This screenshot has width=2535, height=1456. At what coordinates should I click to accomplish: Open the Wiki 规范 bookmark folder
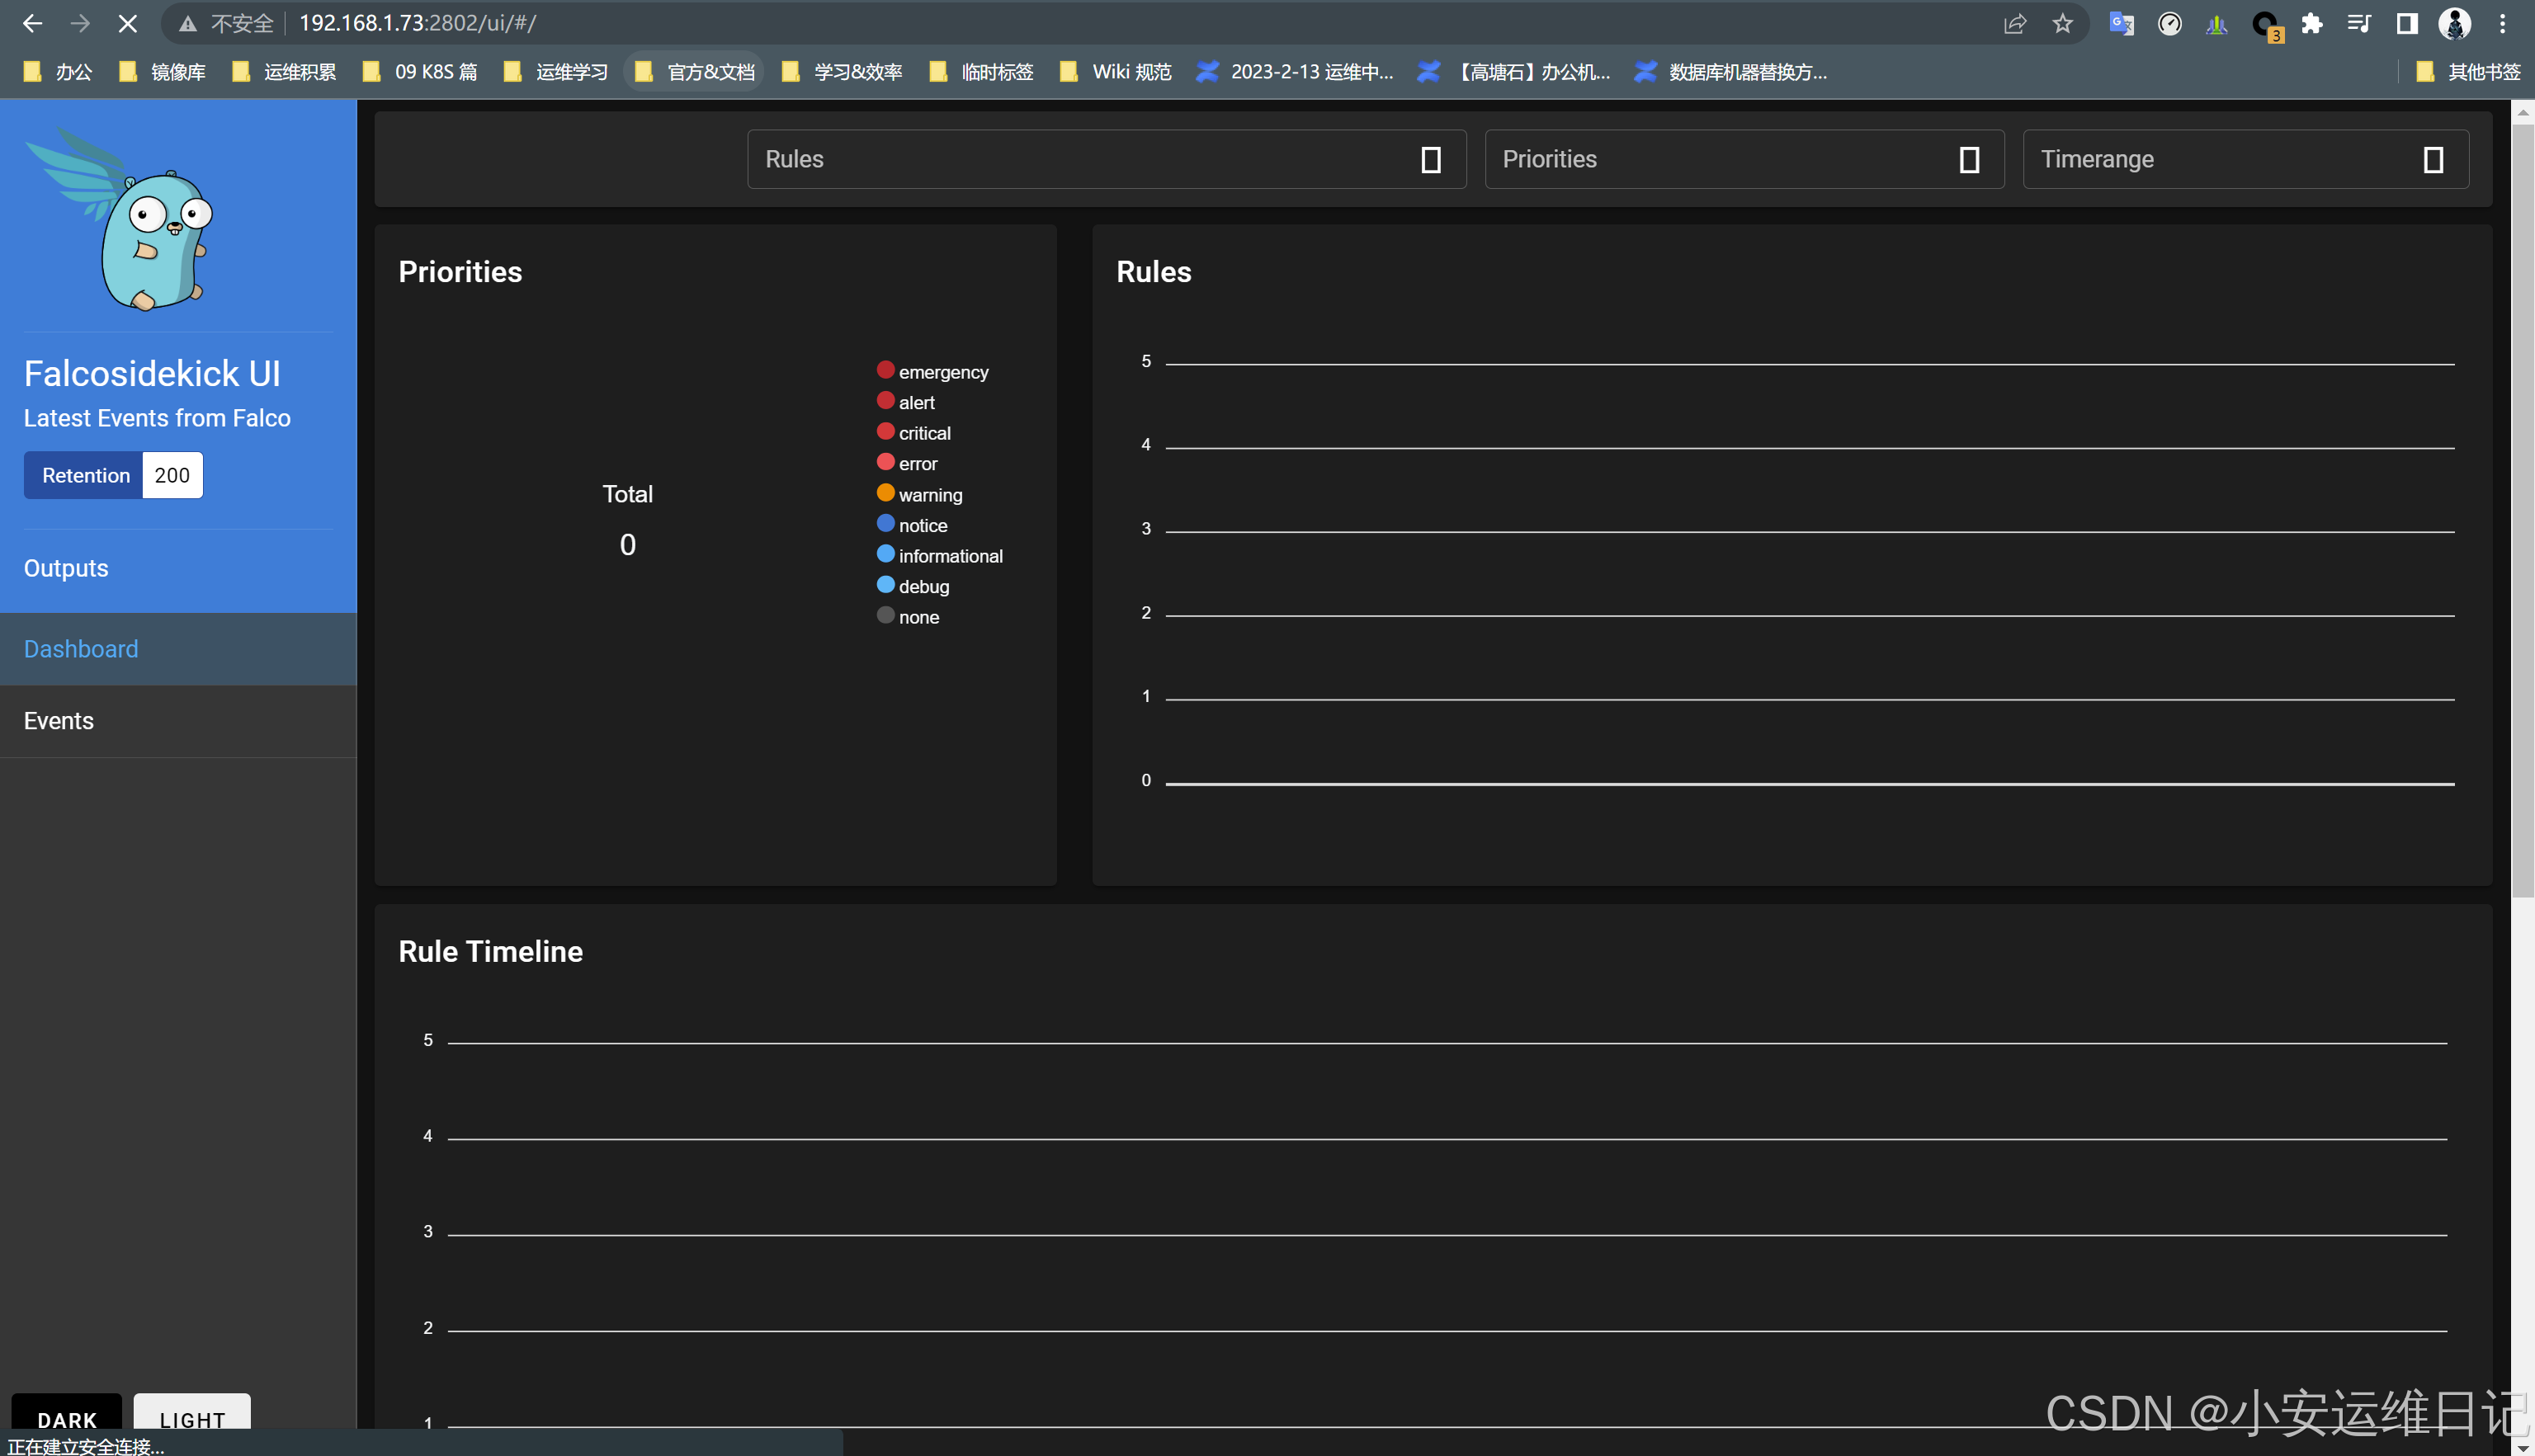point(1116,72)
